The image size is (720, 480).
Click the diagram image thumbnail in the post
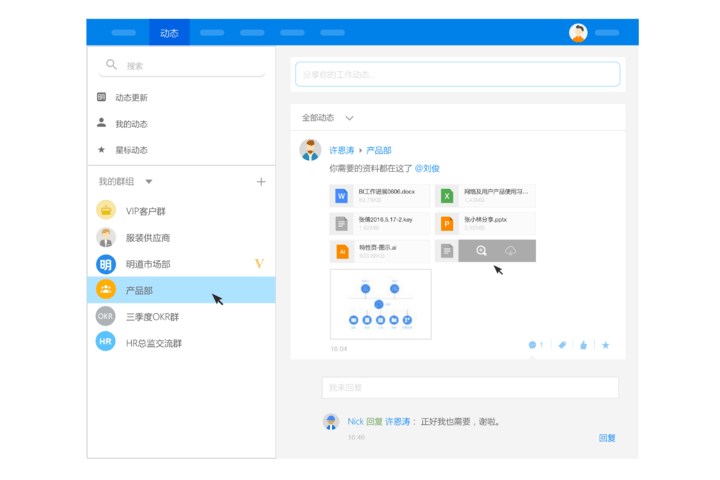(x=380, y=303)
